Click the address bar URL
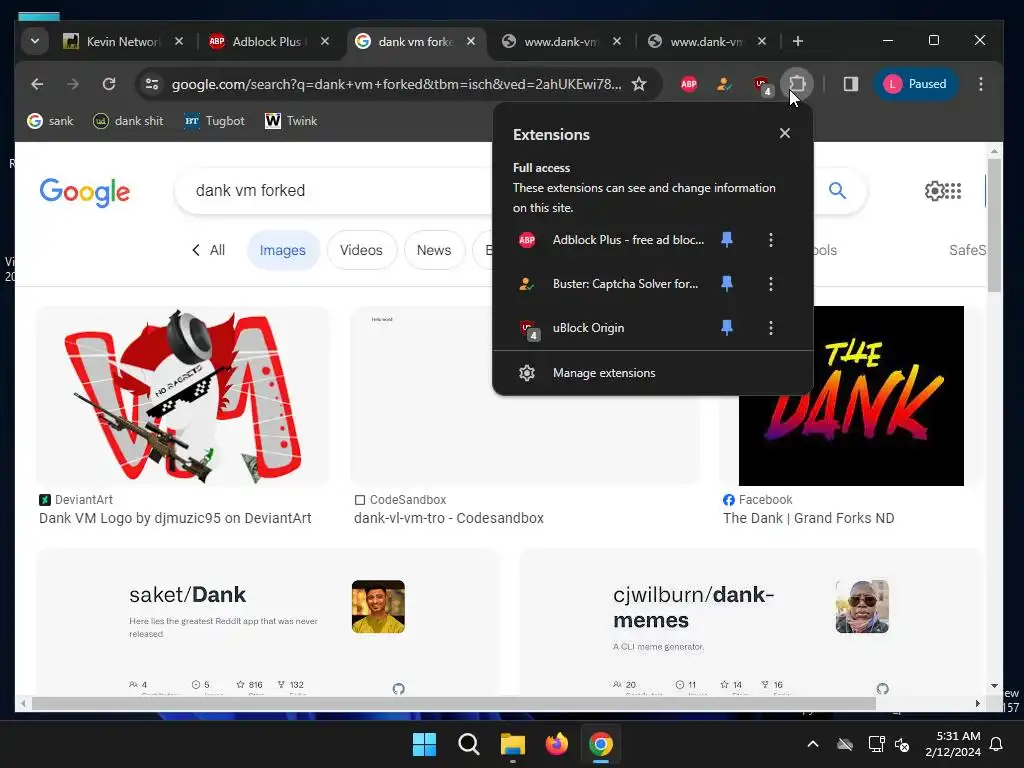Image resolution: width=1024 pixels, height=768 pixels. tap(396, 84)
